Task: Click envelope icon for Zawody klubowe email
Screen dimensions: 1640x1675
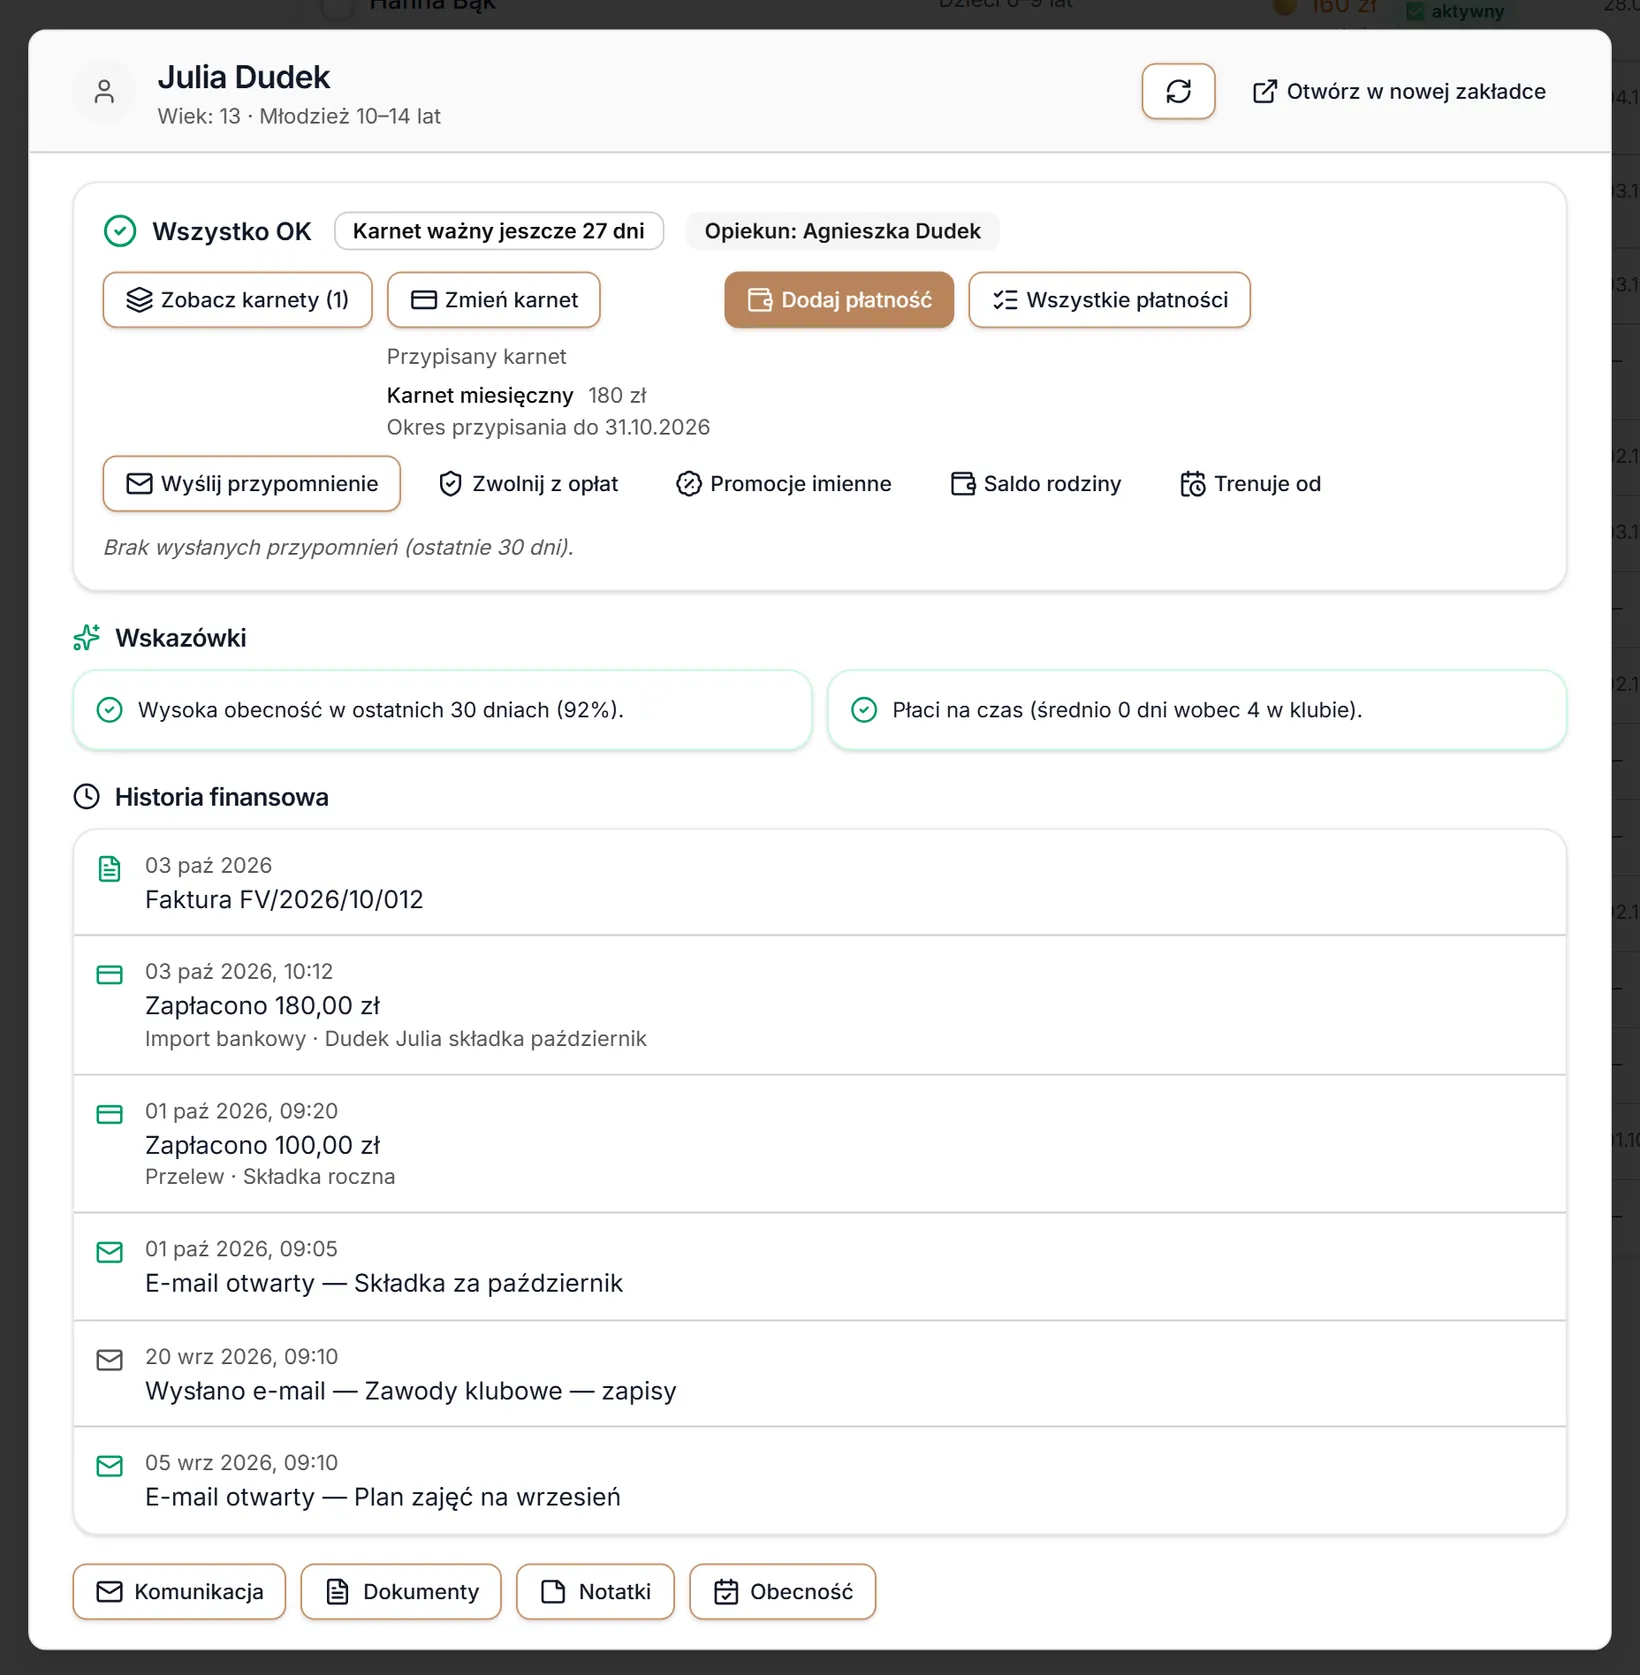Action: click(x=109, y=1360)
